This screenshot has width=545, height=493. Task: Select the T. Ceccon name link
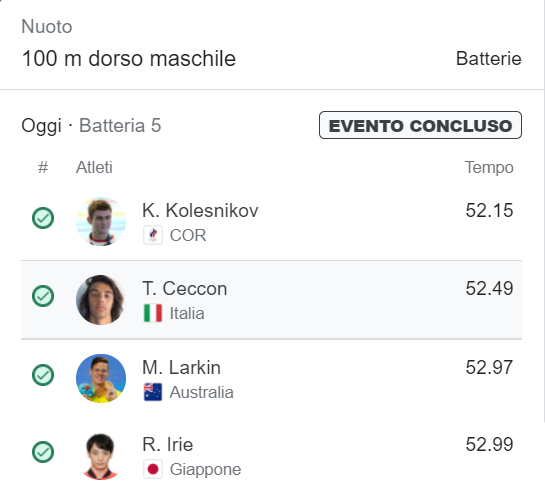tap(185, 289)
